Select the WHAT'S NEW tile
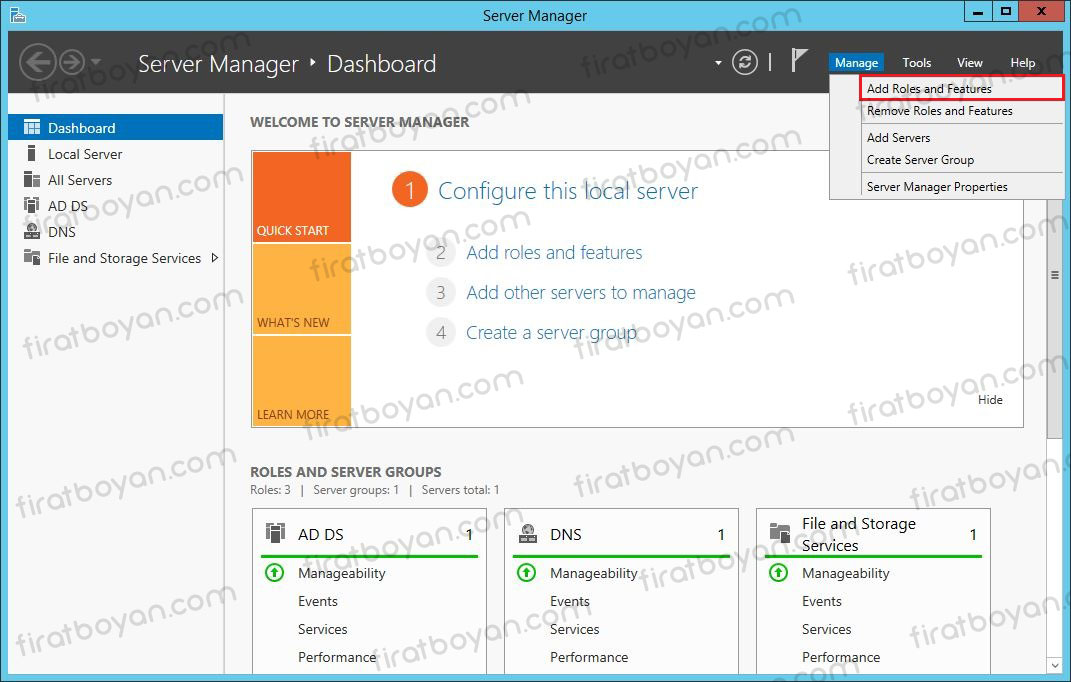This screenshot has height=682, width=1071. tap(302, 289)
